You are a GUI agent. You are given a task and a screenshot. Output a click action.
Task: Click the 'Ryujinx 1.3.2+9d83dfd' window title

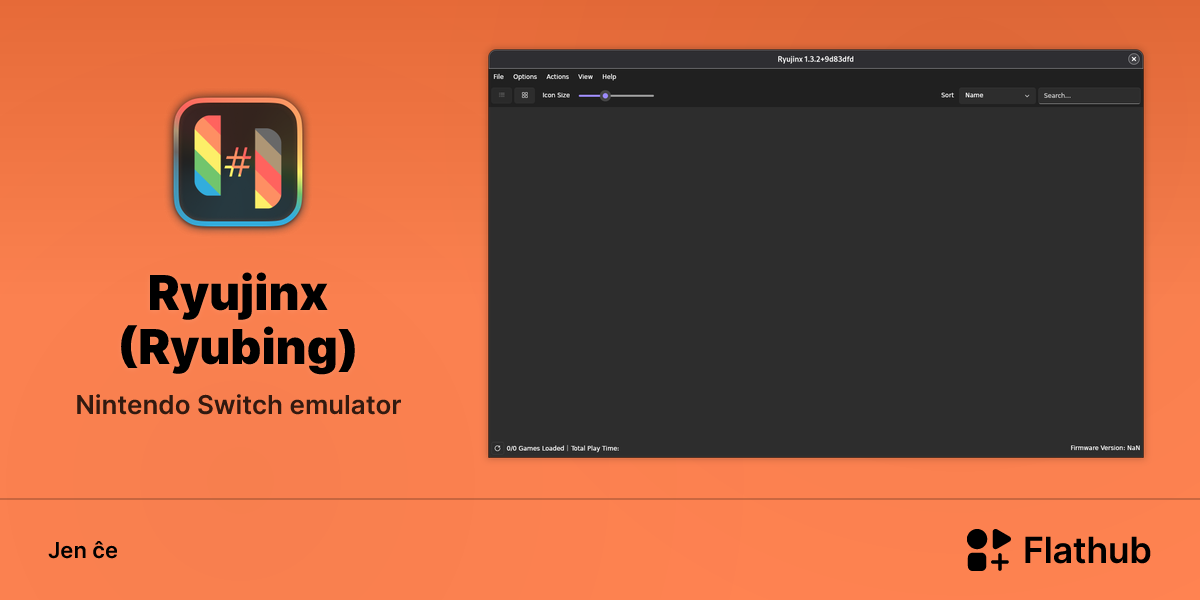coord(815,59)
